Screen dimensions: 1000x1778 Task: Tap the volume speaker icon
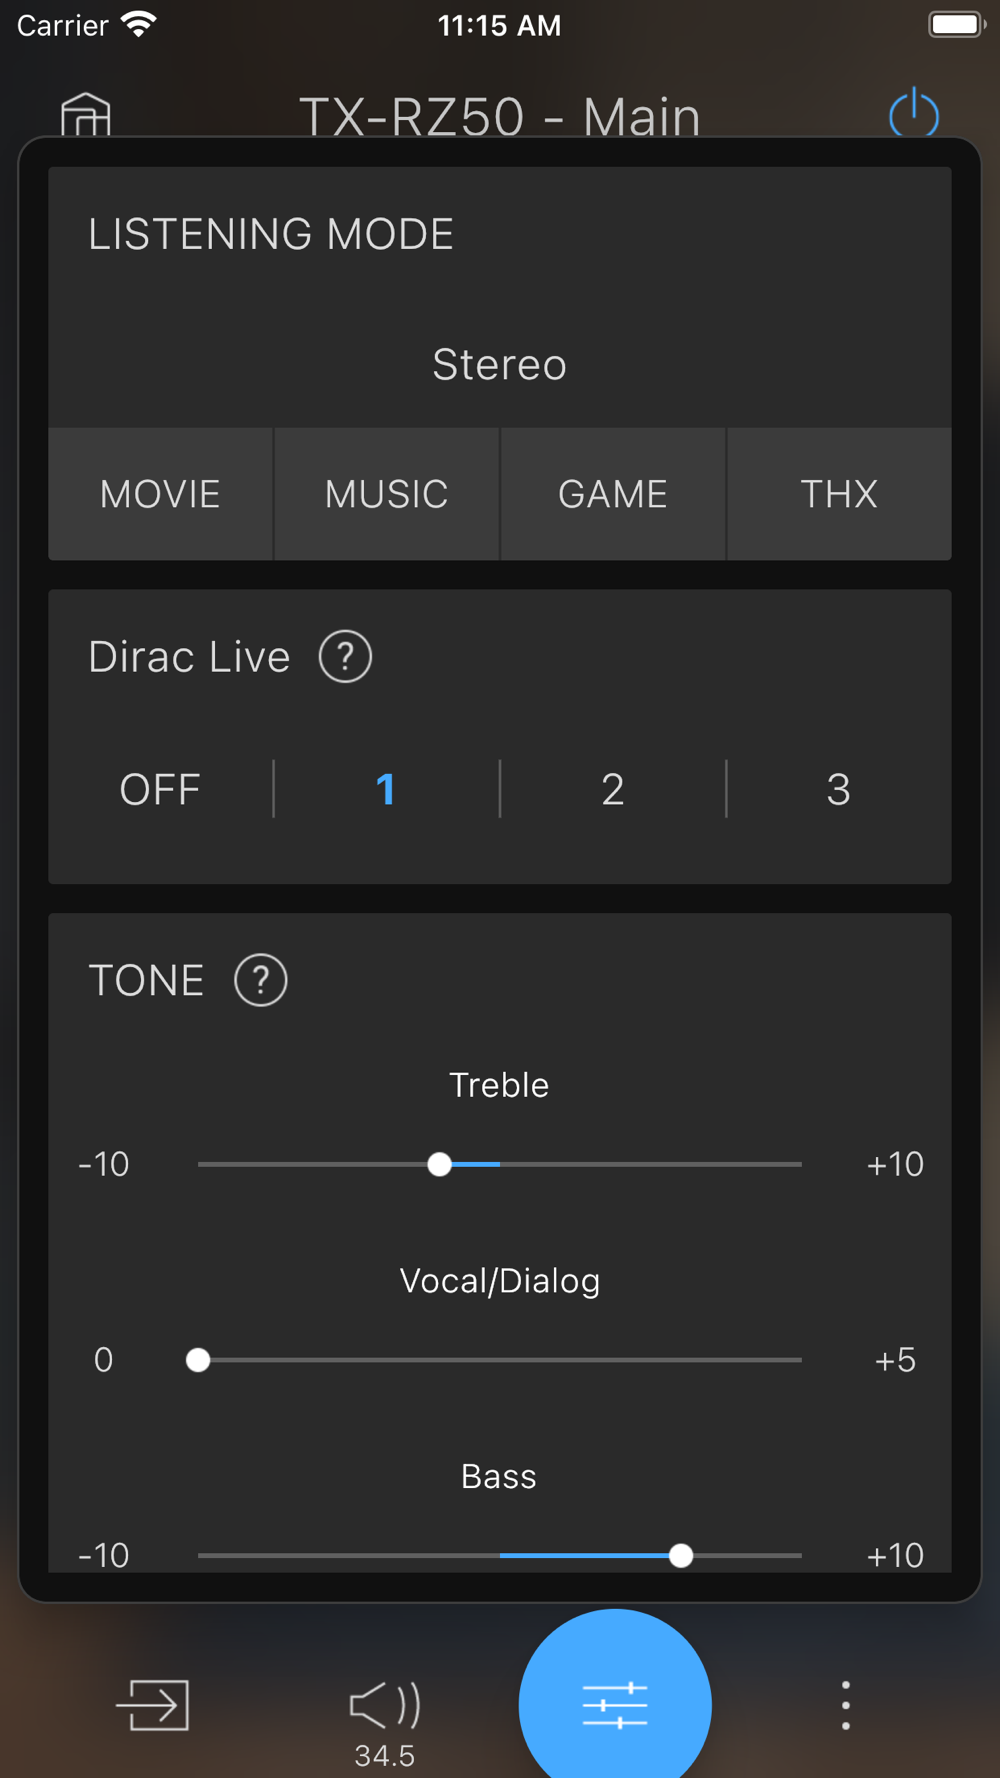(385, 1705)
